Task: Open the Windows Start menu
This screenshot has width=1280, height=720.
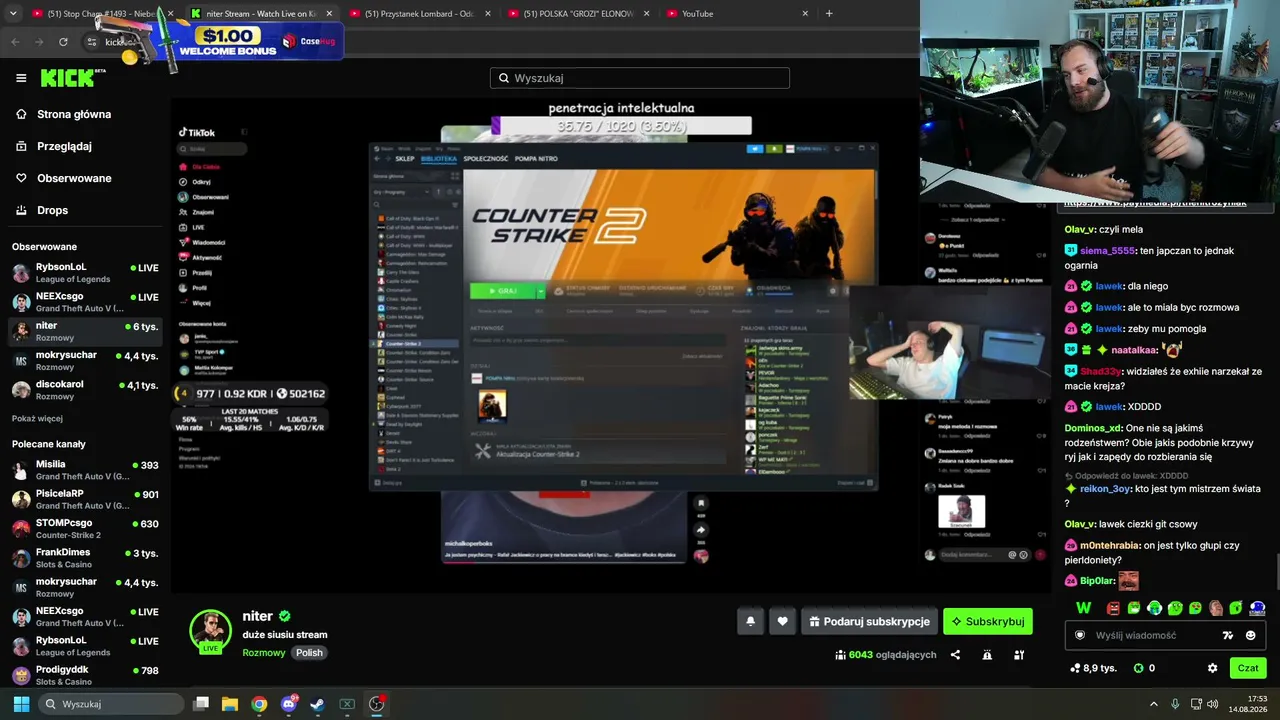Action: click(21, 704)
